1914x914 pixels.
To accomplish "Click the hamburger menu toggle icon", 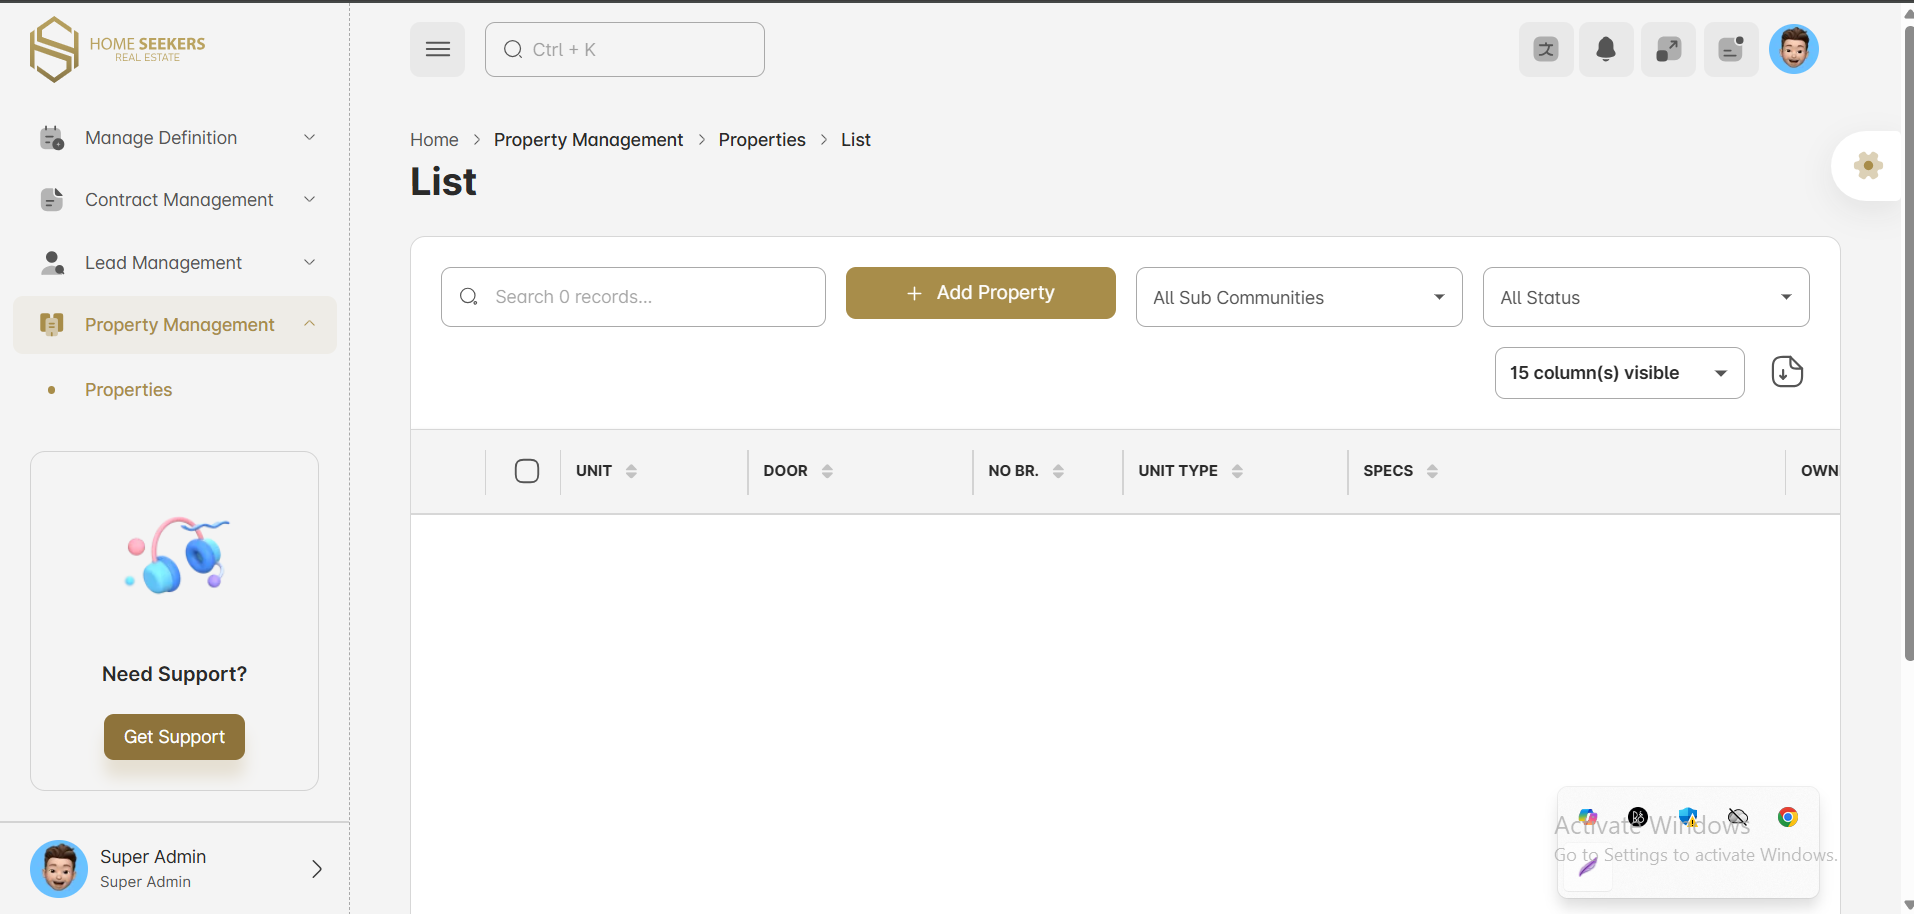I will click(x=437, y=49).
